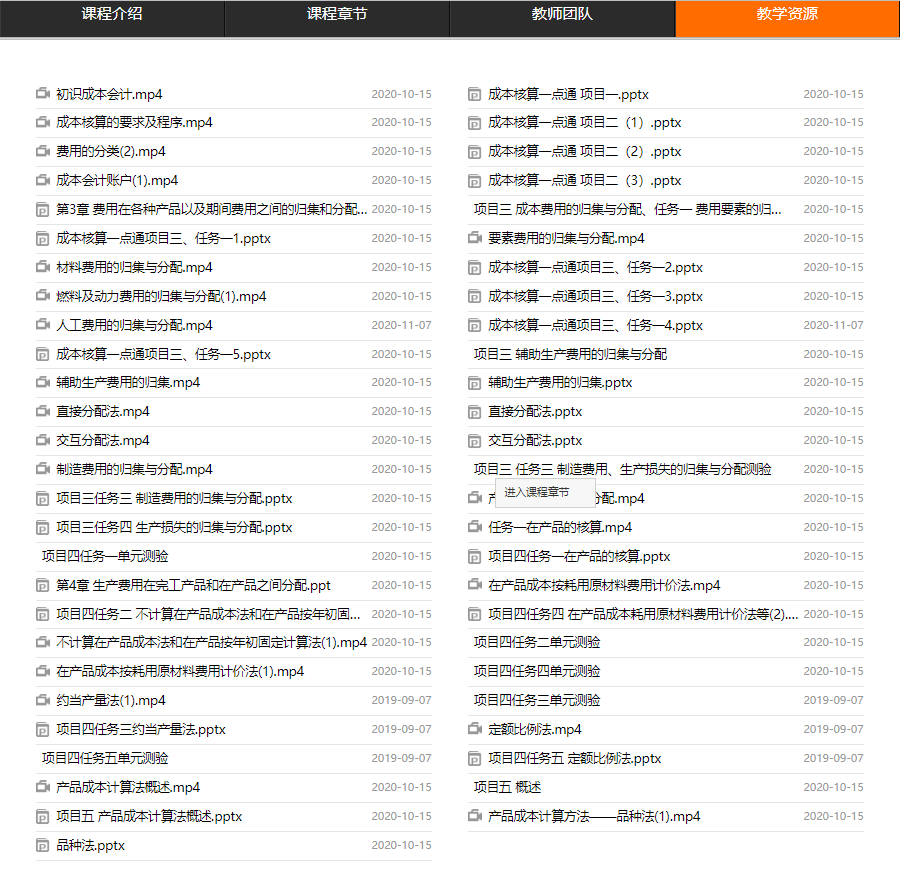Viewport: 900px width, 878px height.
Task: Click the 进入课程章节 tooltip button
Action: [x=537, y=492]
